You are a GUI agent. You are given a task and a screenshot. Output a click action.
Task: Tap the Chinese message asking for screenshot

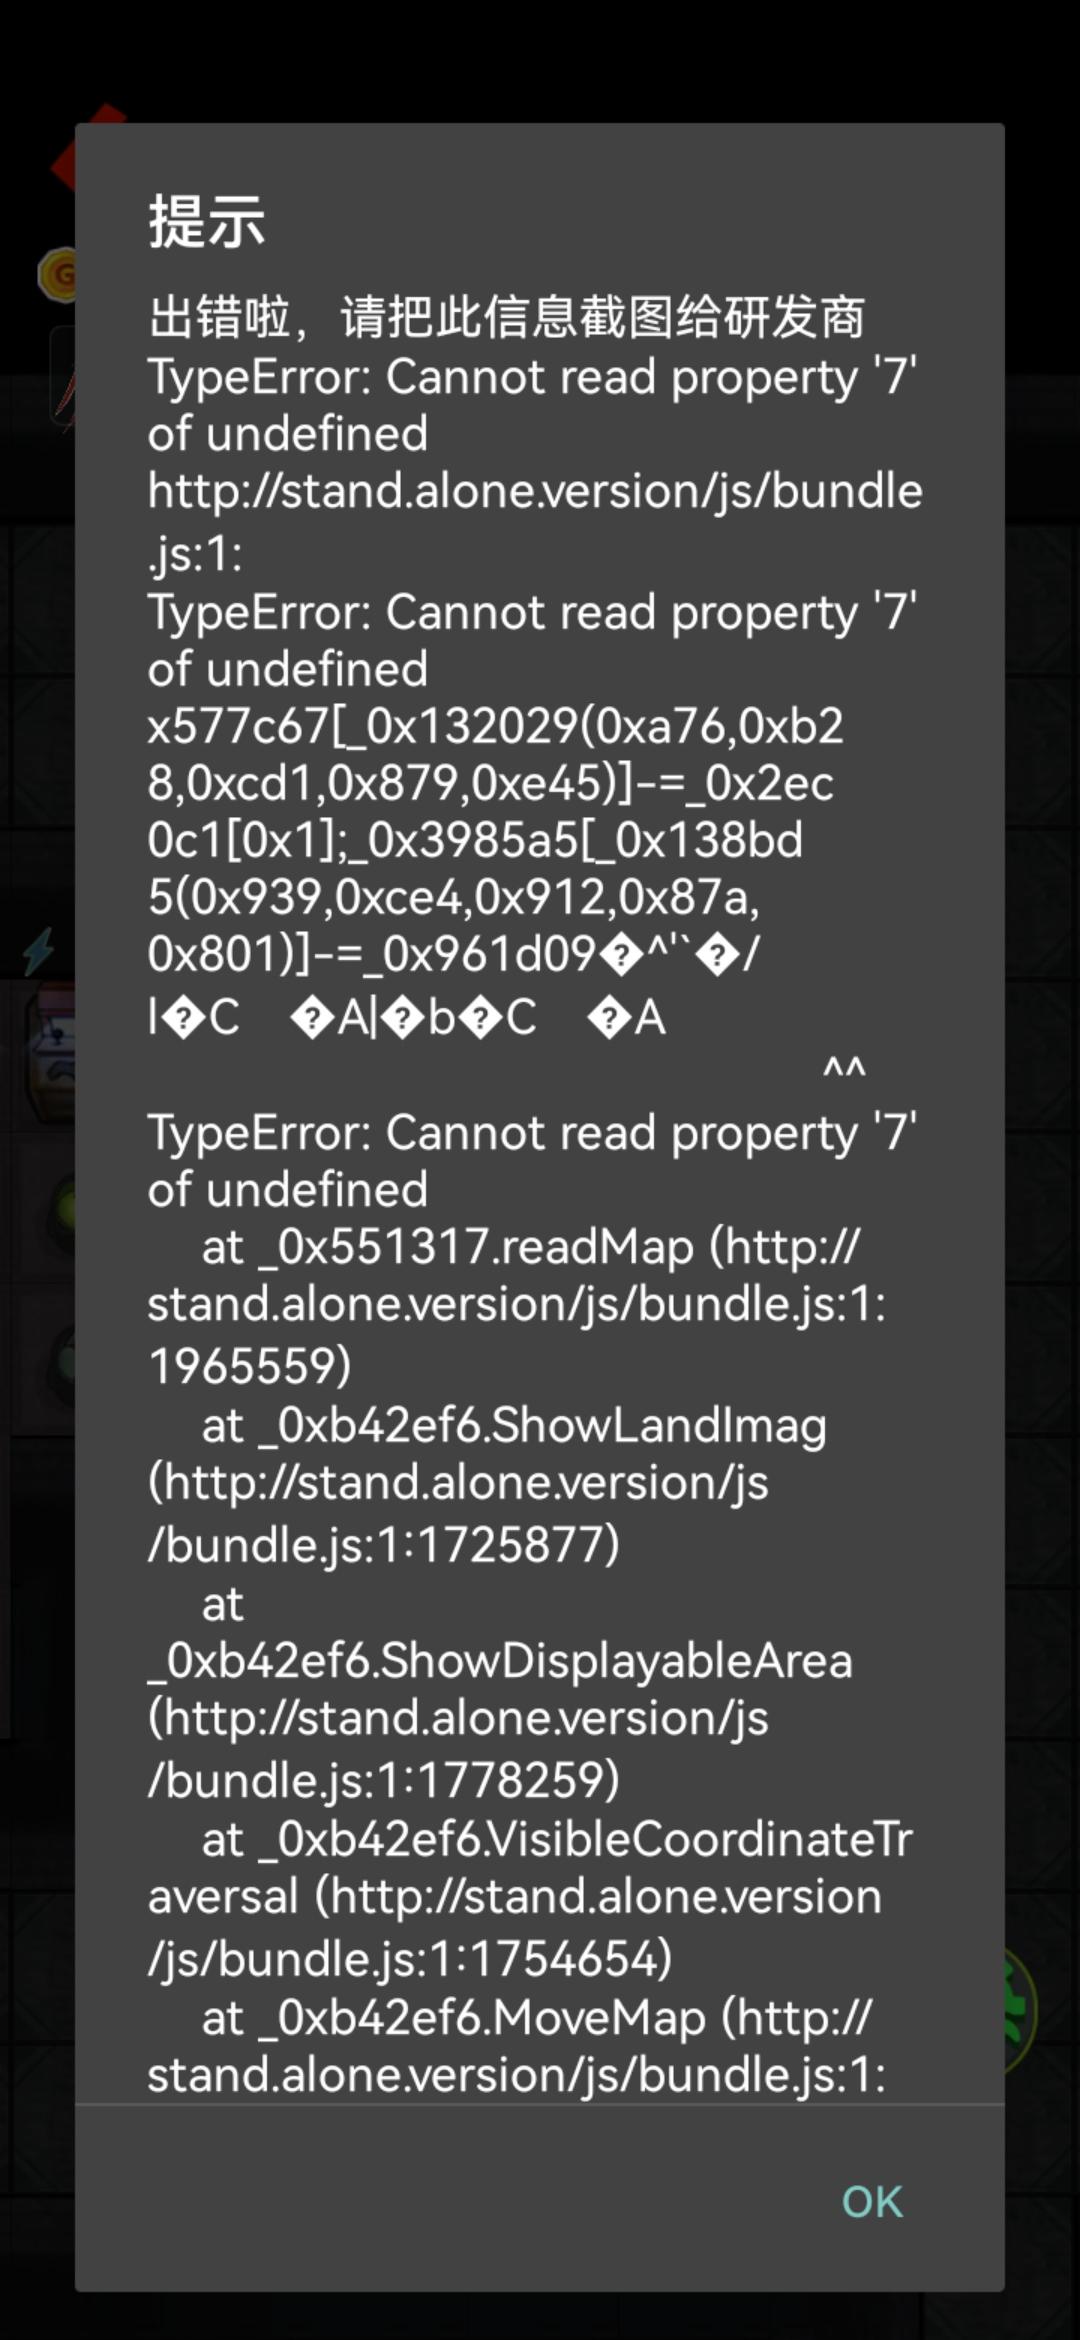coord(506,317)
